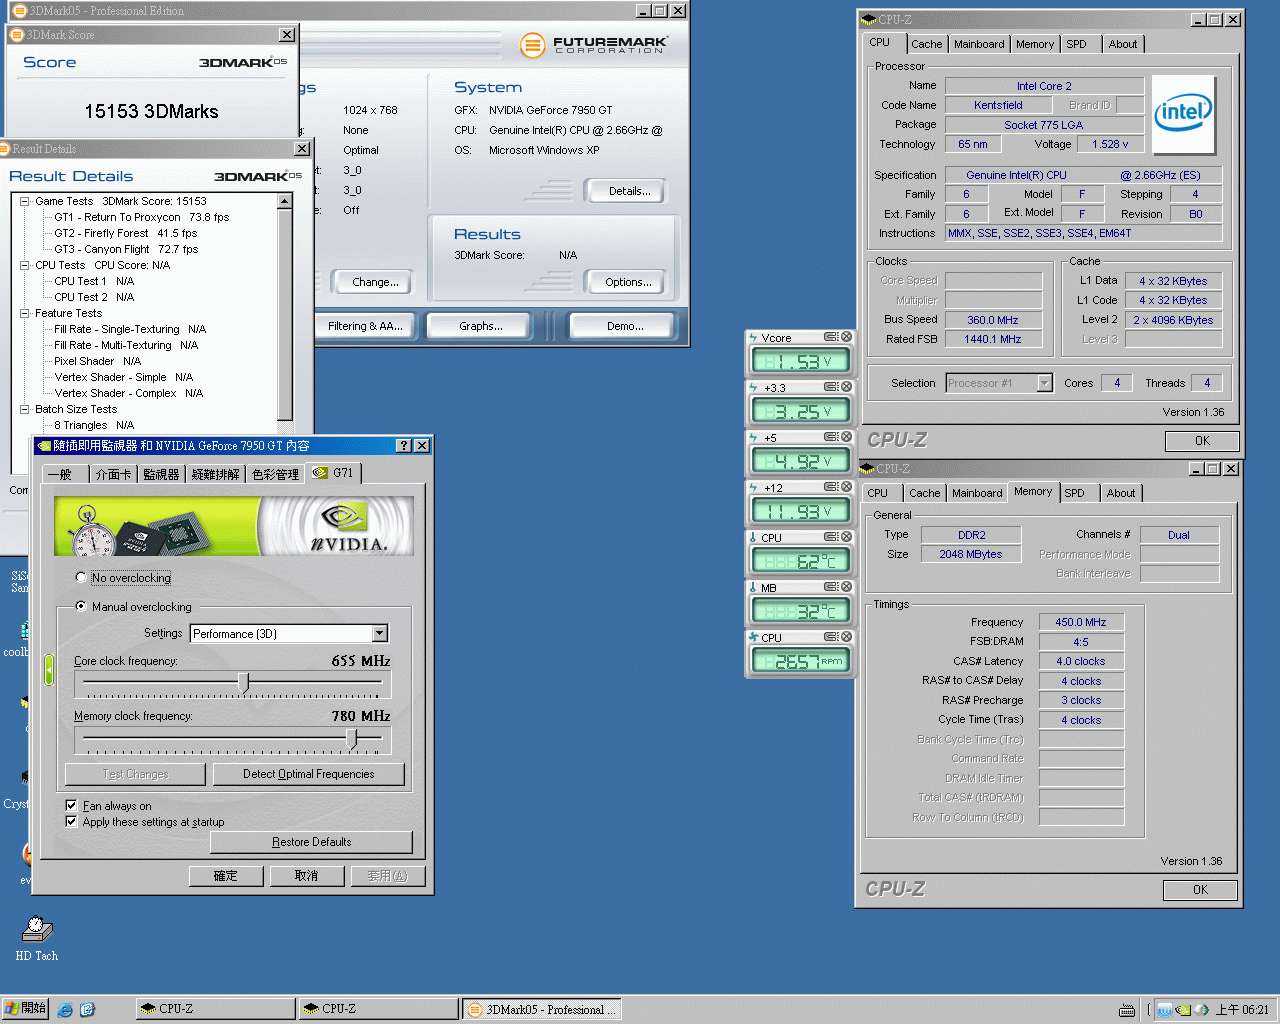Image resolution: width=1280 pixels, height=1024 pixels.
Task: Open settings icon on +12 gadget
Action: click(831, 487)
